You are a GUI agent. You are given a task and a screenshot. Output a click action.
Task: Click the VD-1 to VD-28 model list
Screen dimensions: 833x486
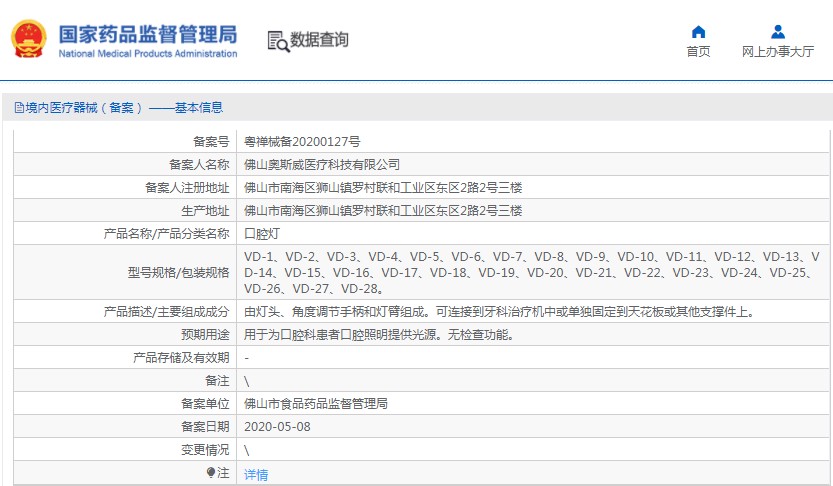pyautogui.click(x=531, y=272)
